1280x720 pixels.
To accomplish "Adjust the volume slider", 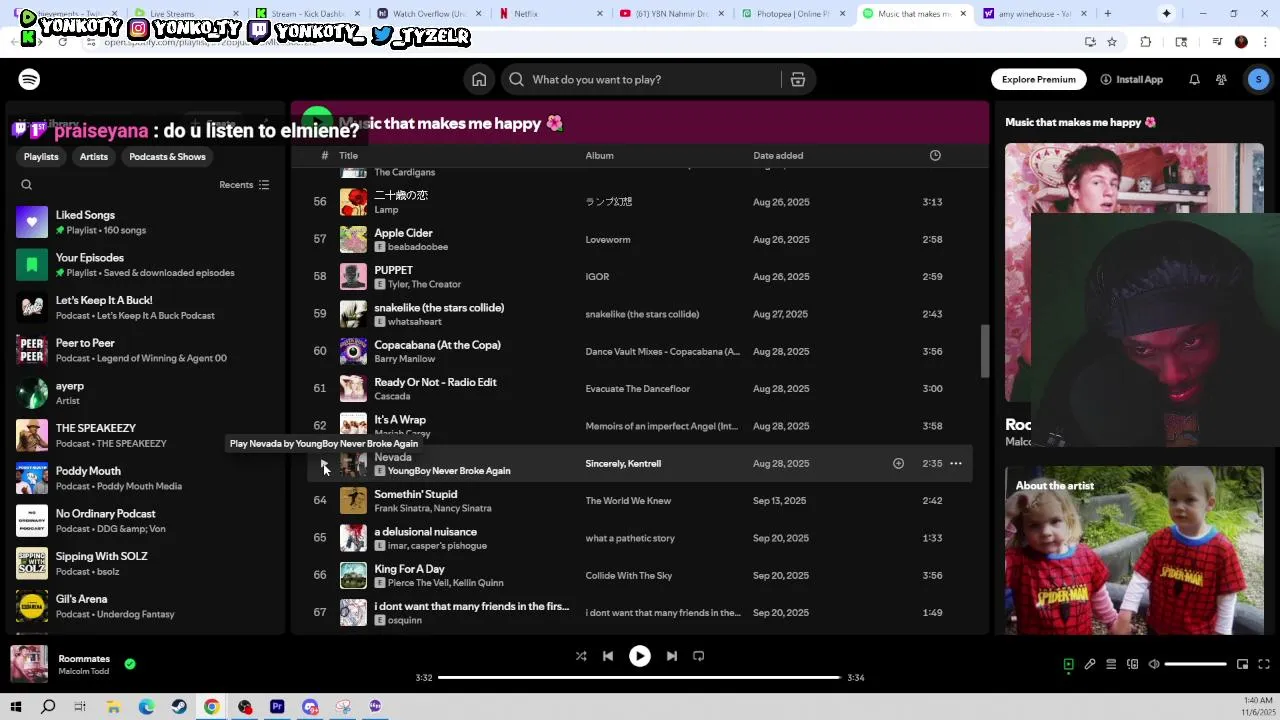I will click(1195, 664).
